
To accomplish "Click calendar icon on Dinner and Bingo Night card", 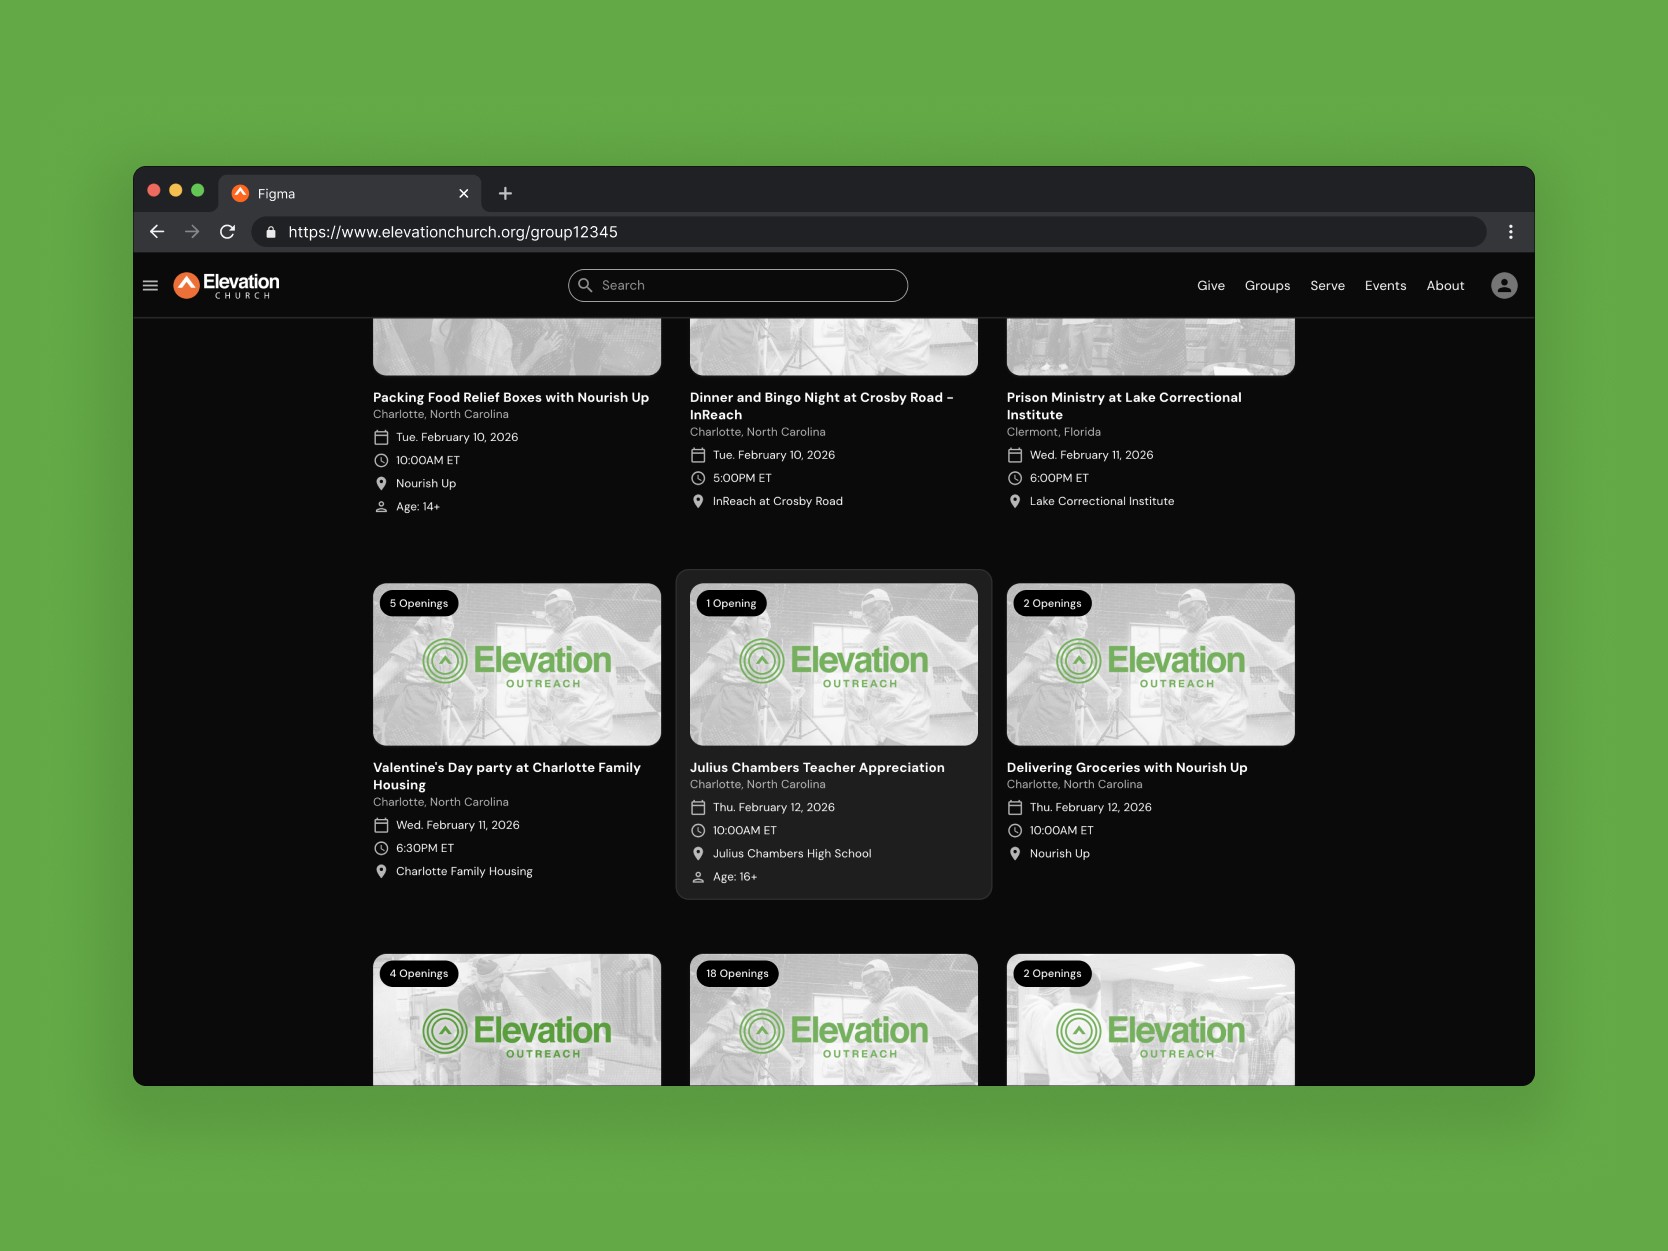I will (x=698, y=455).
